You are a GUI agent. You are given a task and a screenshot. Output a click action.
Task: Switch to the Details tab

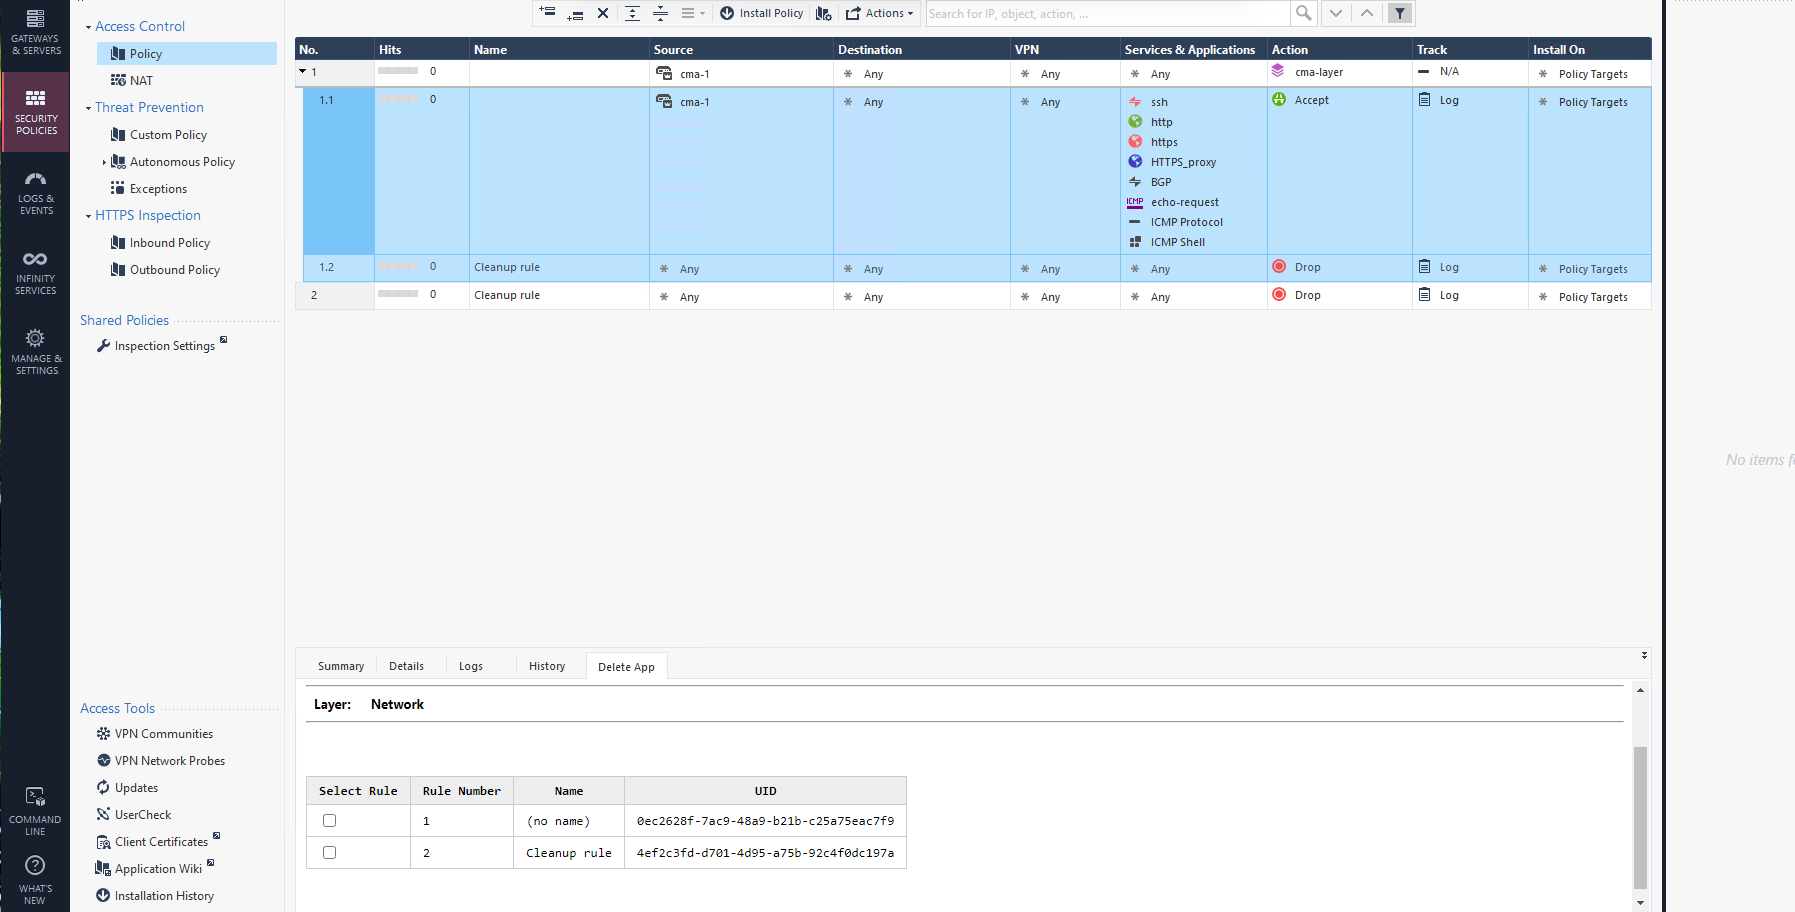pyautogui.click(x=406, y=666)
